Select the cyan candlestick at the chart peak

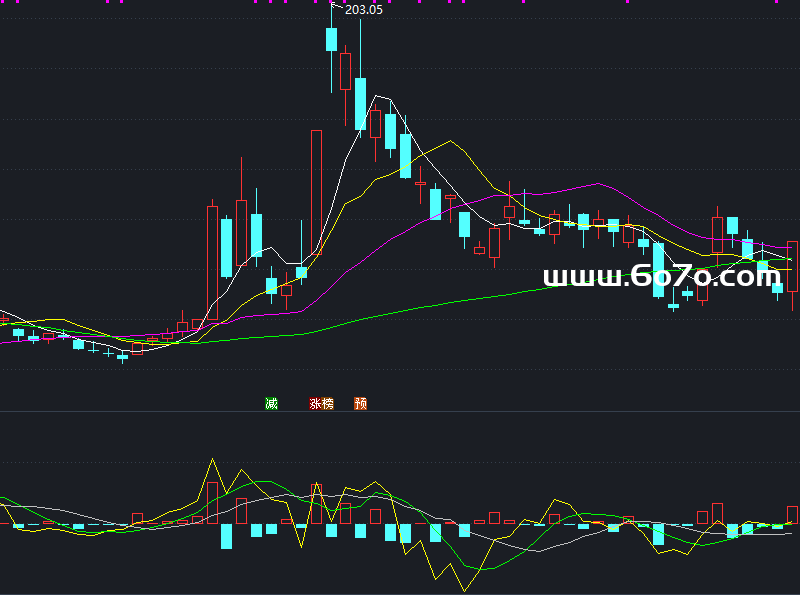click(331, 39)
